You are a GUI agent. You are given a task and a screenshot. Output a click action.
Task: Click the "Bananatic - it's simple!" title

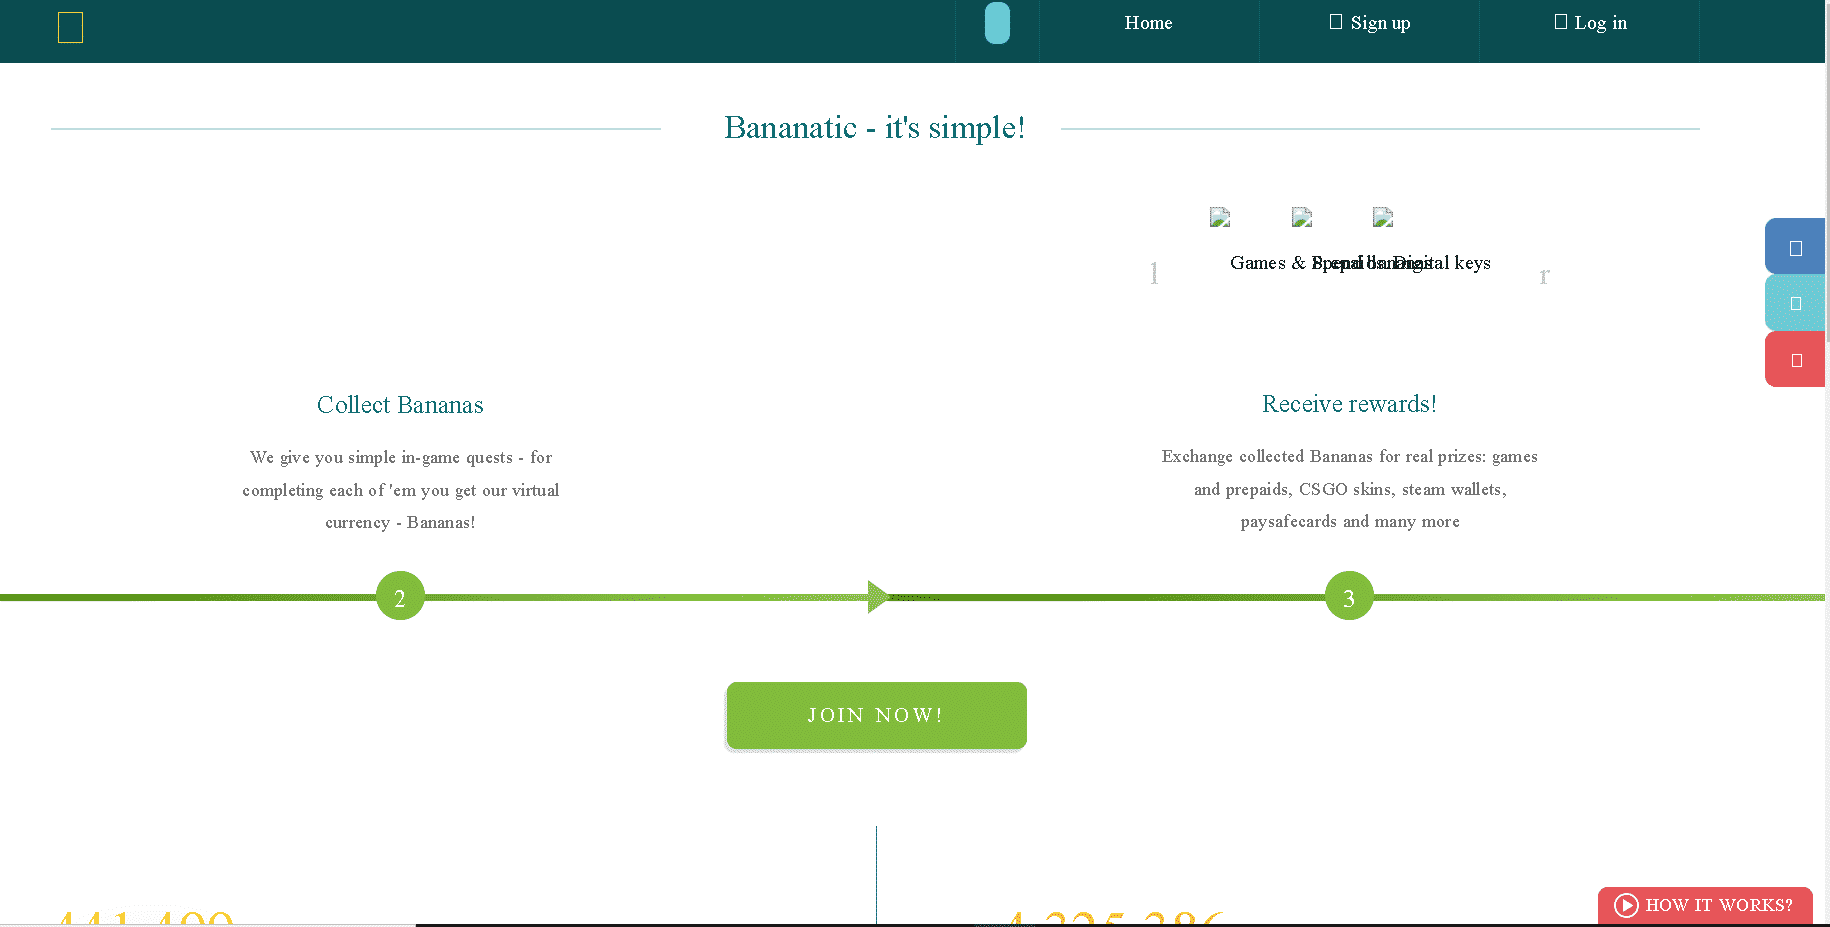tap(875, 128)
